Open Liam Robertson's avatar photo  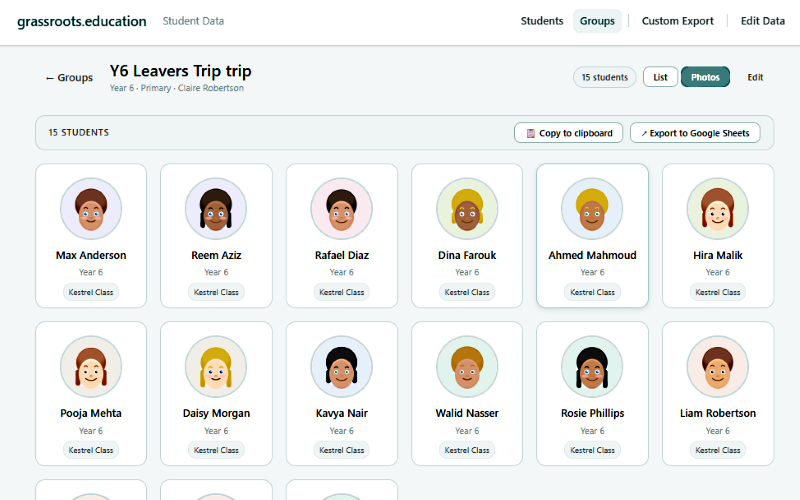coord(718,367)
